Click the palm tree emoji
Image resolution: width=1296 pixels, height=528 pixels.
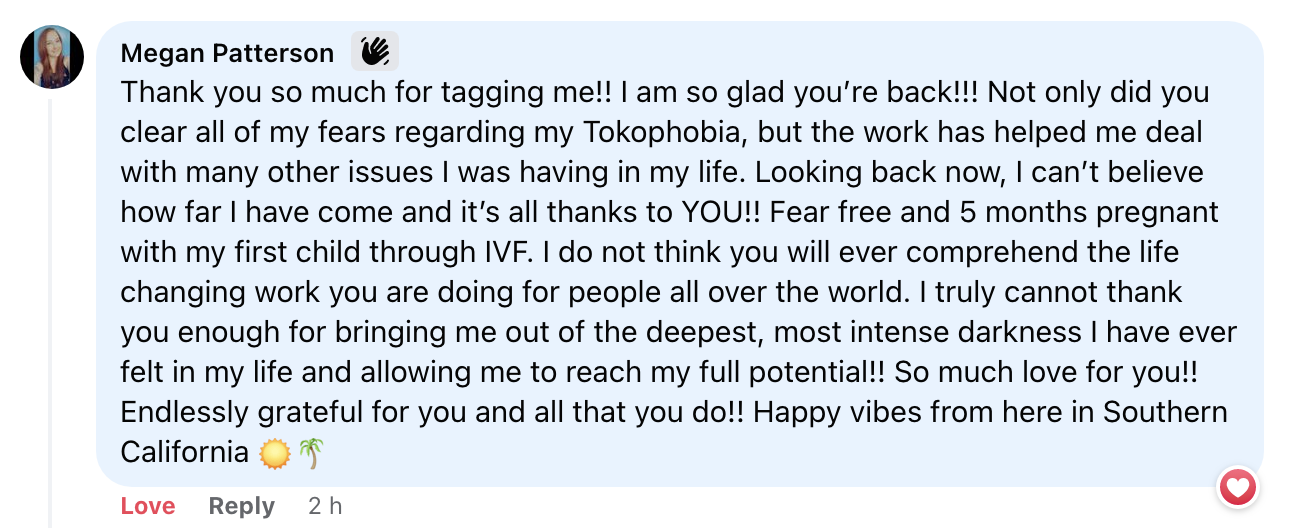point(311,453)
